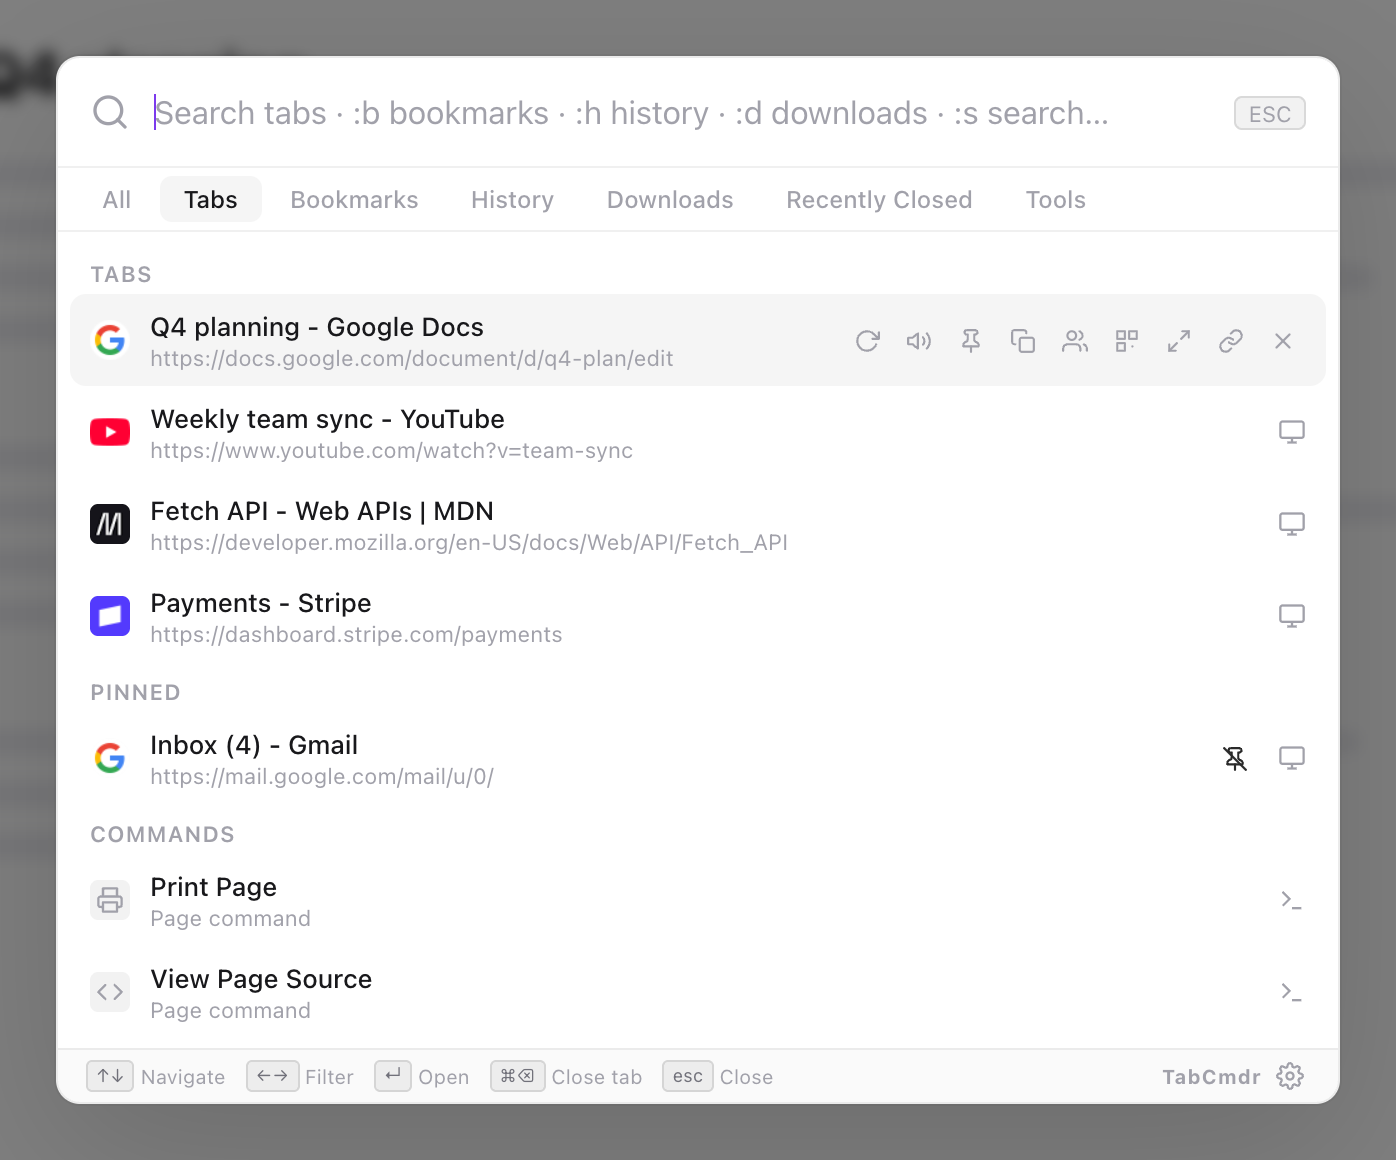The width and height of the screenshot is (1396, 1160).
Task: Click the YouTube favicon
Action: point(110,432)
